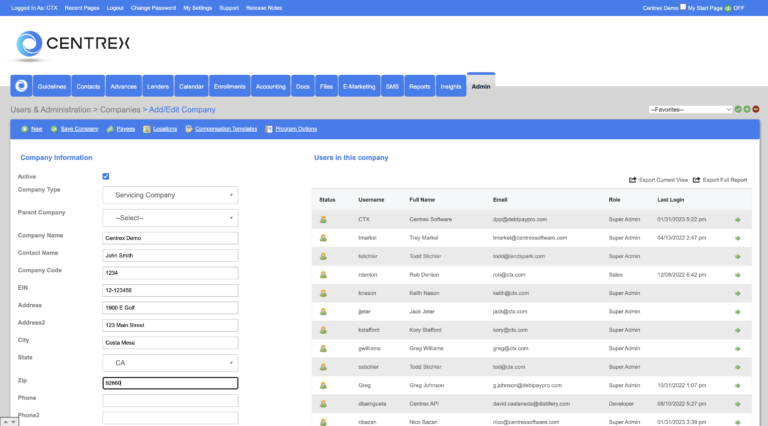Open the home swirl icon tab
Viewport: 768px width, 426px height.
pos(21,86)
